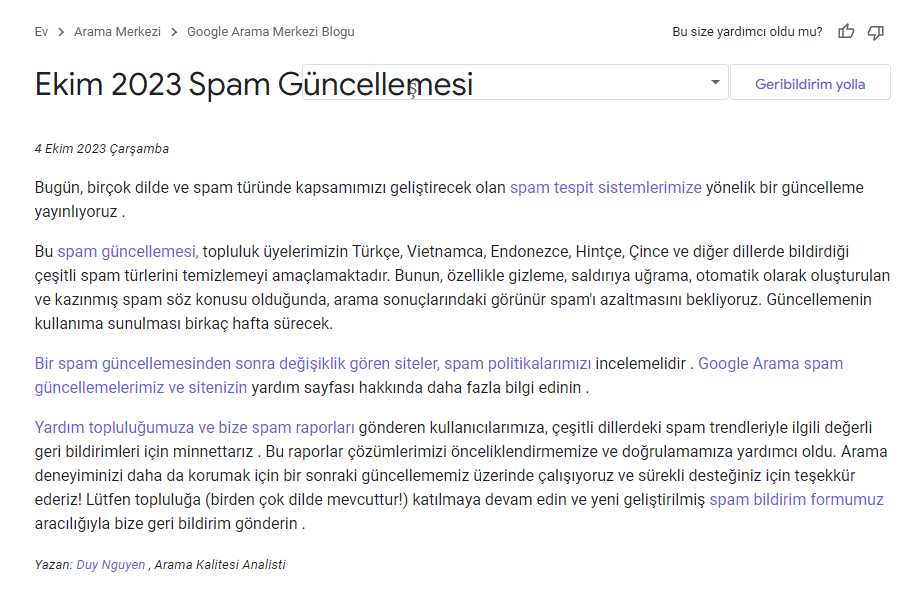The width and height of the screenshot is (921, 589).
Task: Open the spam bildirim formumuz link
Action: (x=796, y=500)
